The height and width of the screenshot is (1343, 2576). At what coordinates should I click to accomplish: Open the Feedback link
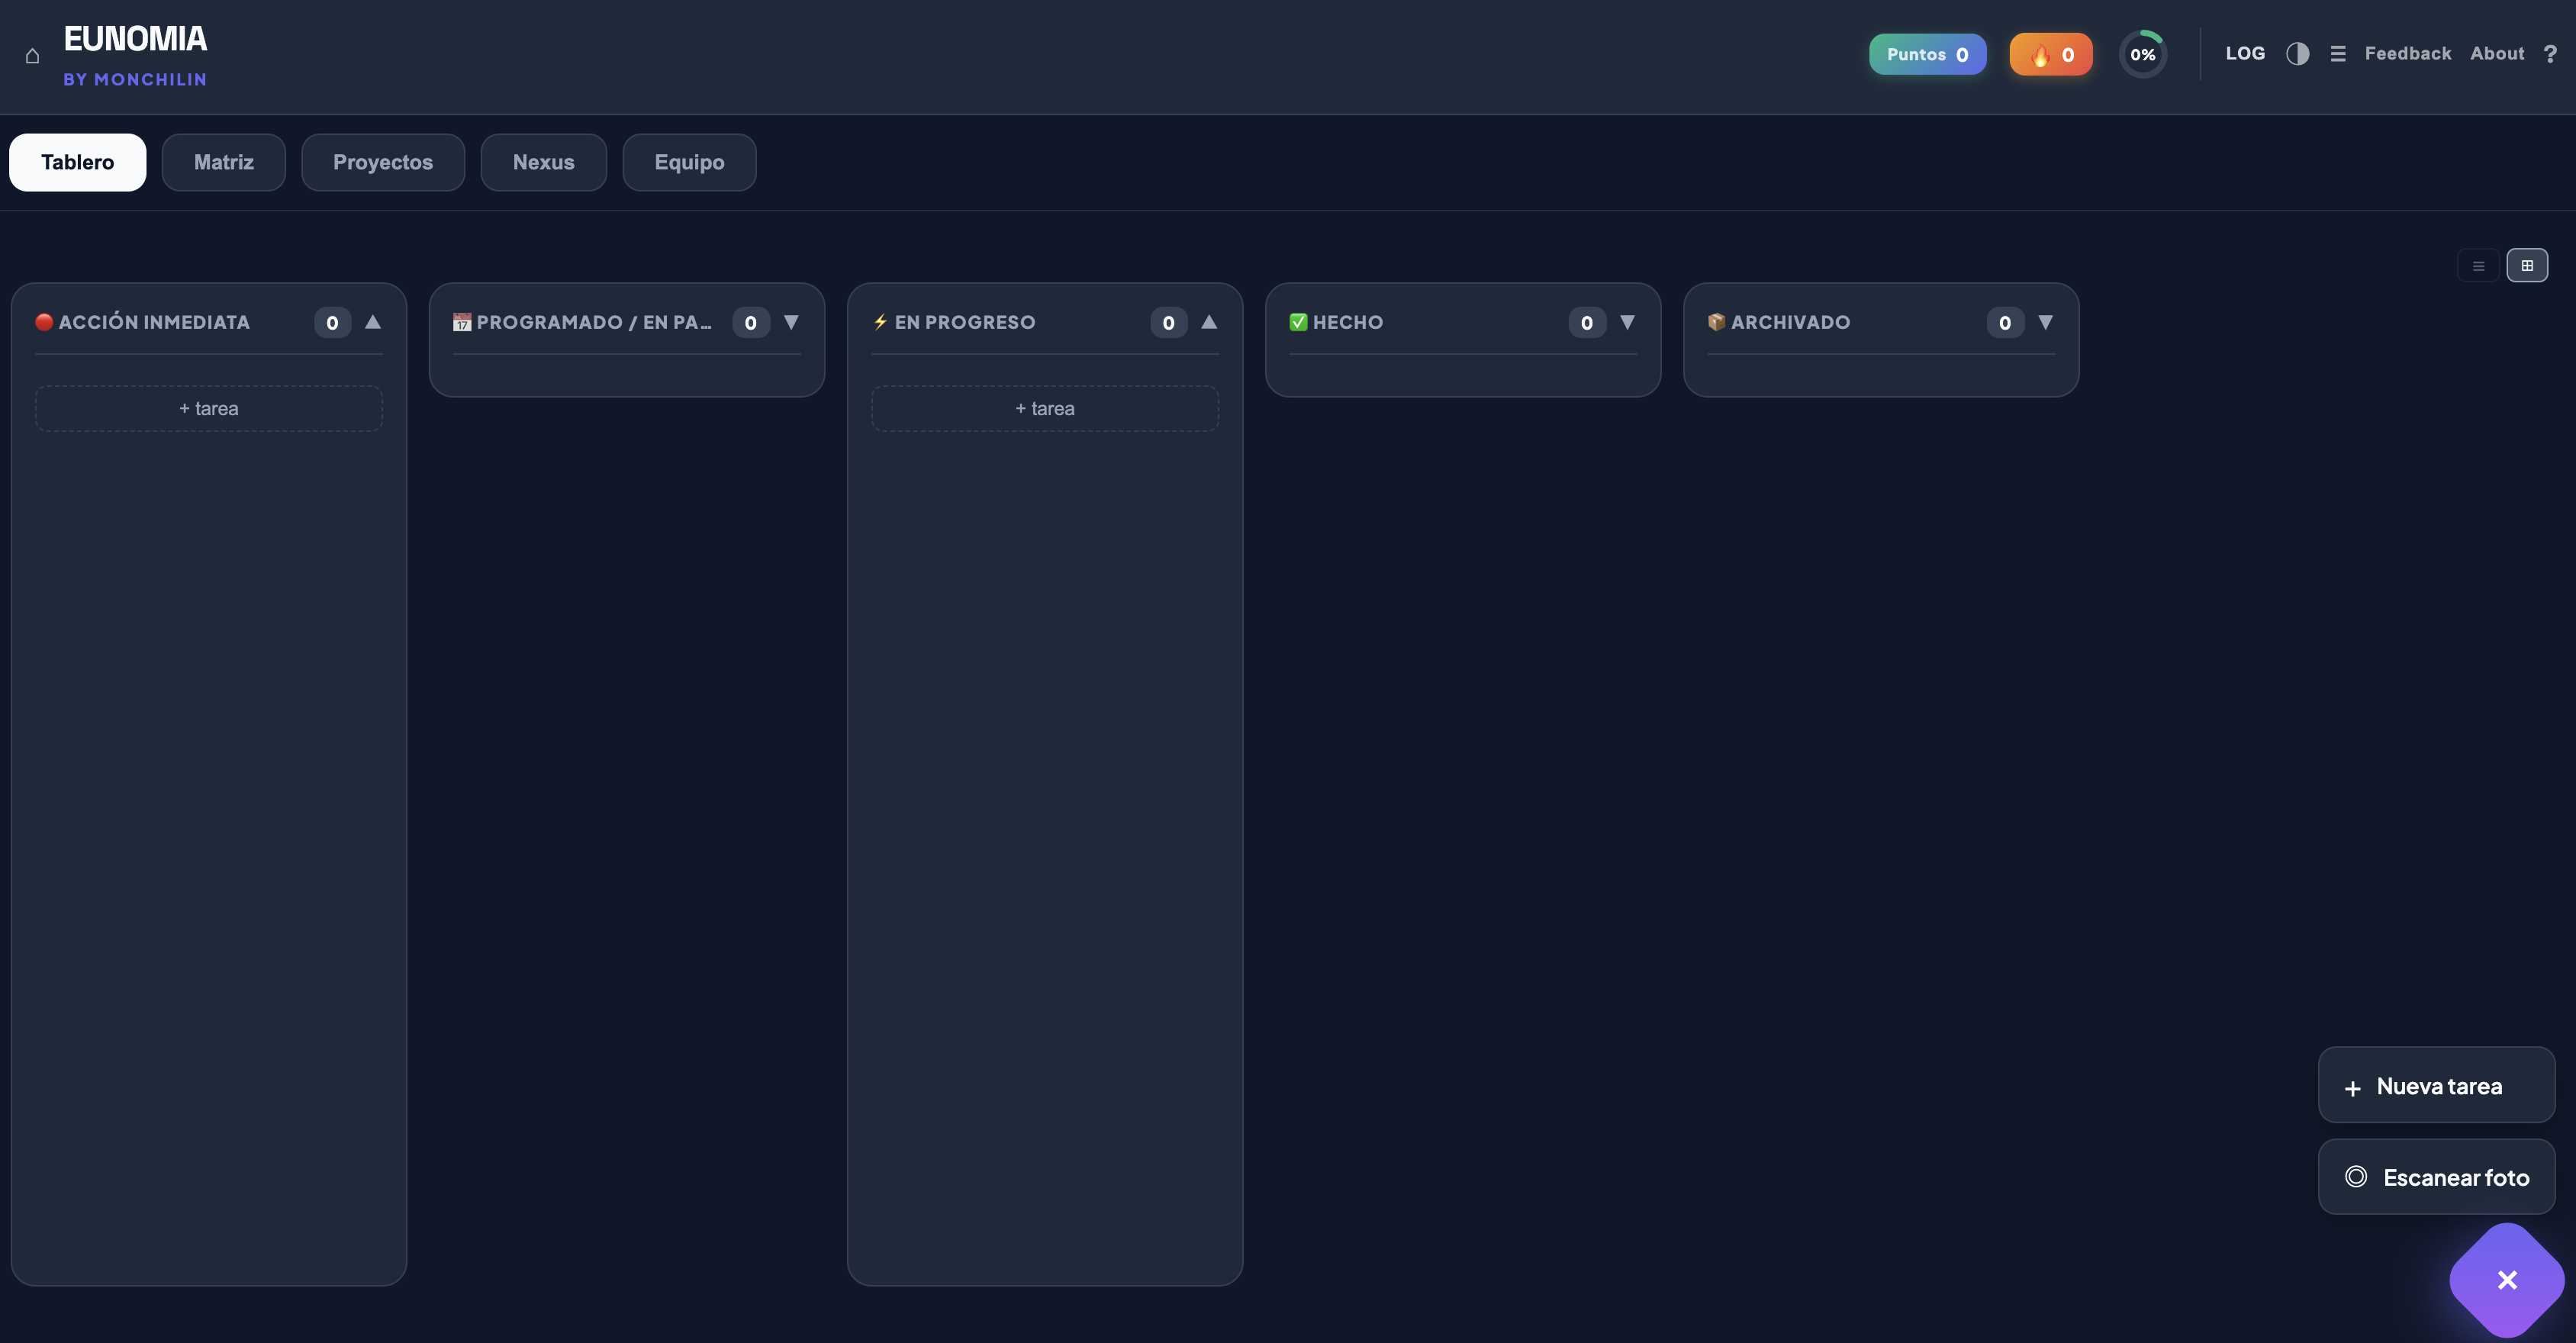click(2407, 53)
